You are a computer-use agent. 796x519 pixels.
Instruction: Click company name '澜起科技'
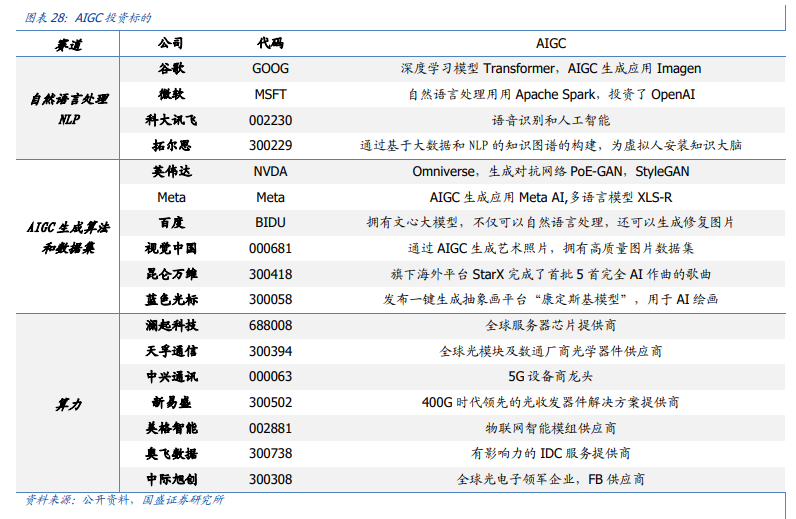point(171,325)
